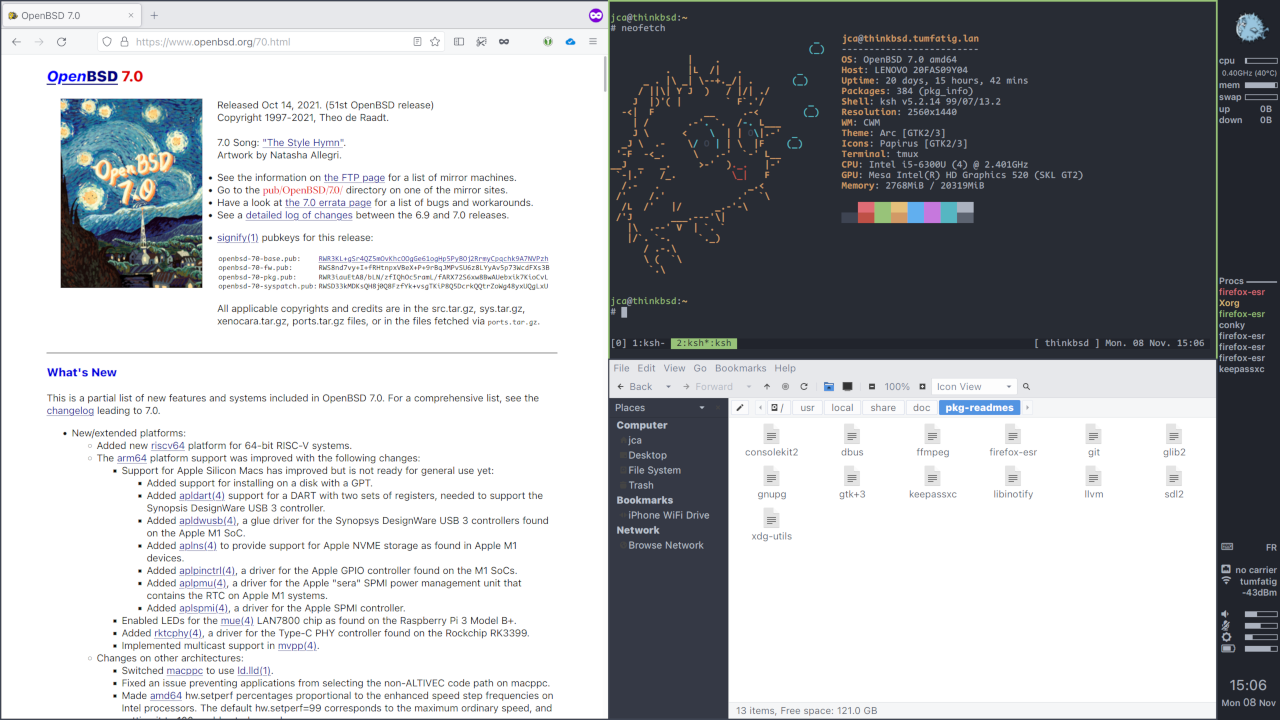Open terminal from file manager toolbar
Screen dimensions: 1280x720
[x=848, y=387]
